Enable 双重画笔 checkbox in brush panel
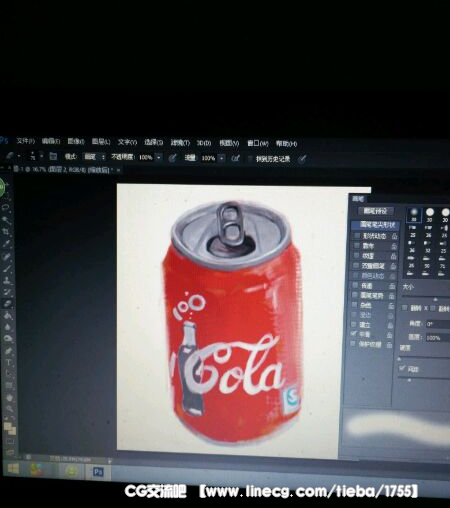Viewport: 450px width, 508px height. pos(356,266)
